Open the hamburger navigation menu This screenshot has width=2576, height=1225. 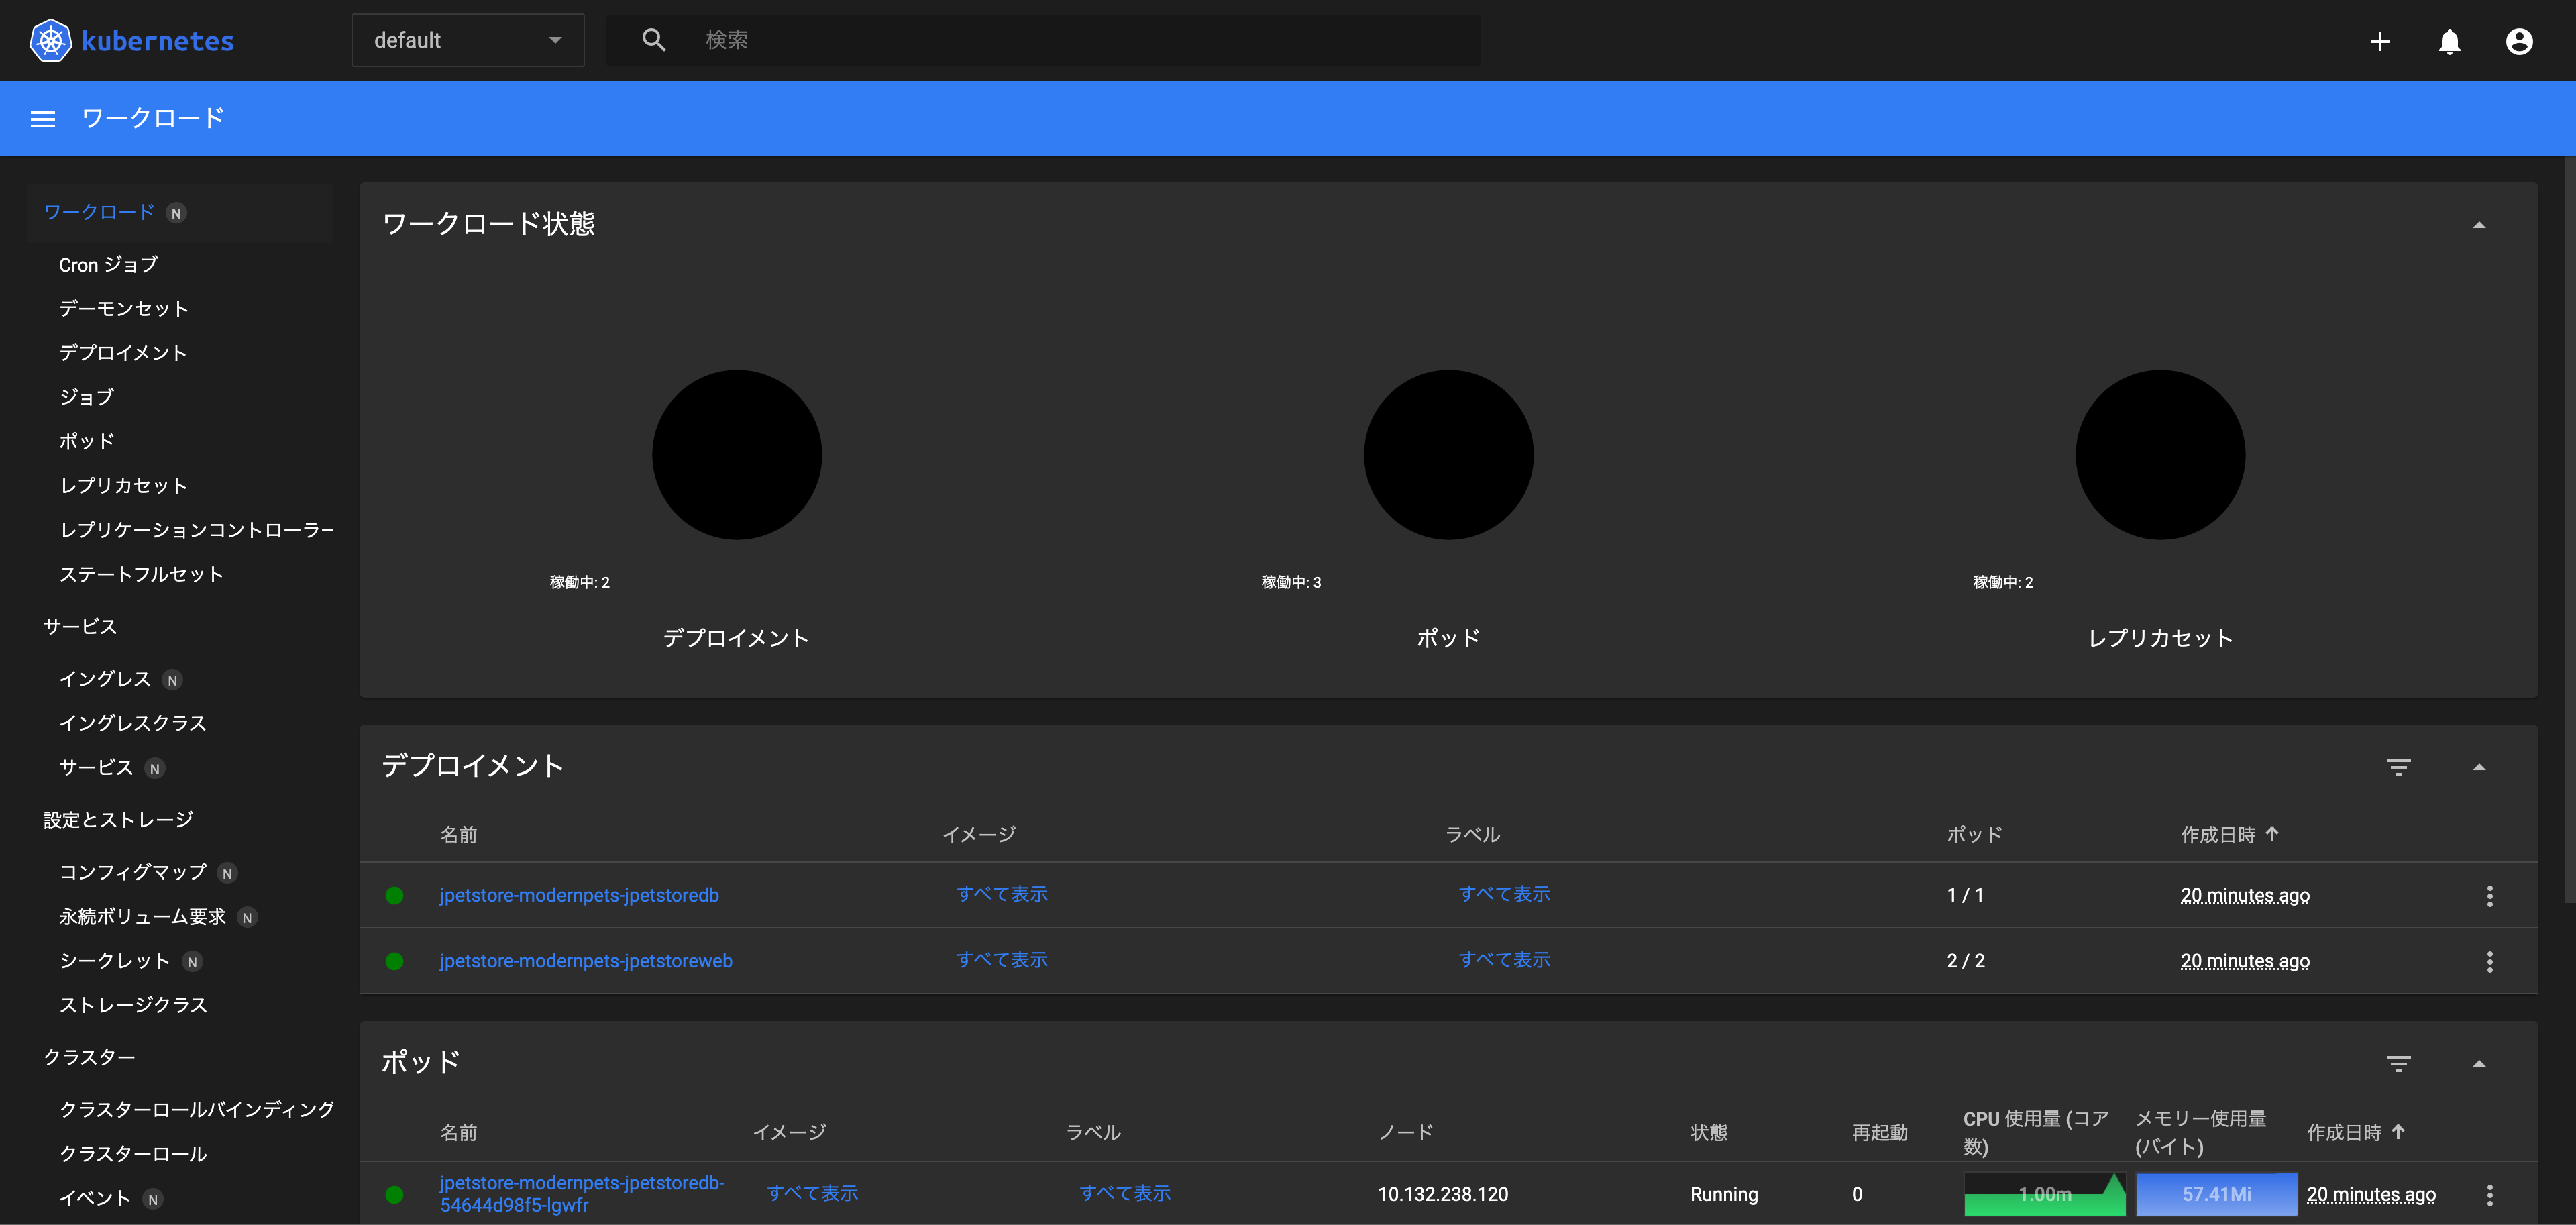tap(43, 118)
